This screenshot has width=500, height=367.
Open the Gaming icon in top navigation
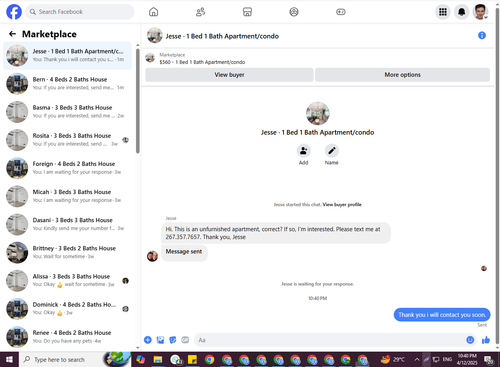[341, 12]
